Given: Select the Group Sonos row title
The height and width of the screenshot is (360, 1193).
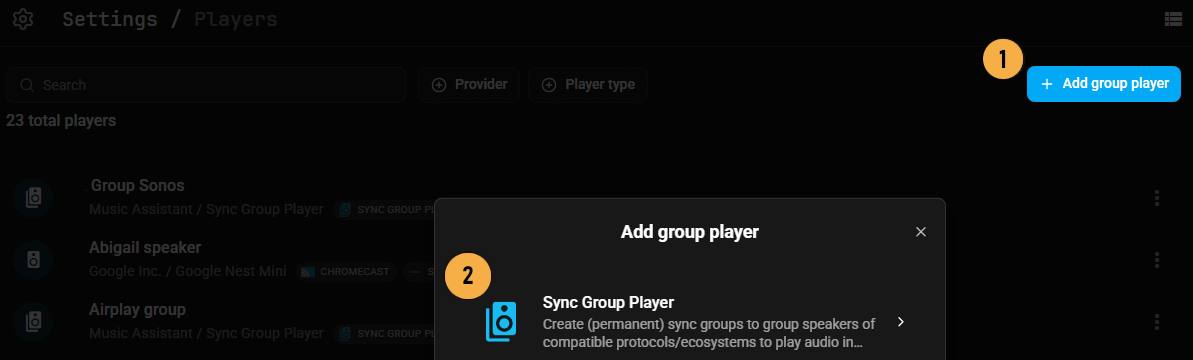Looking at the screenshot, I should tap(137, 186).
